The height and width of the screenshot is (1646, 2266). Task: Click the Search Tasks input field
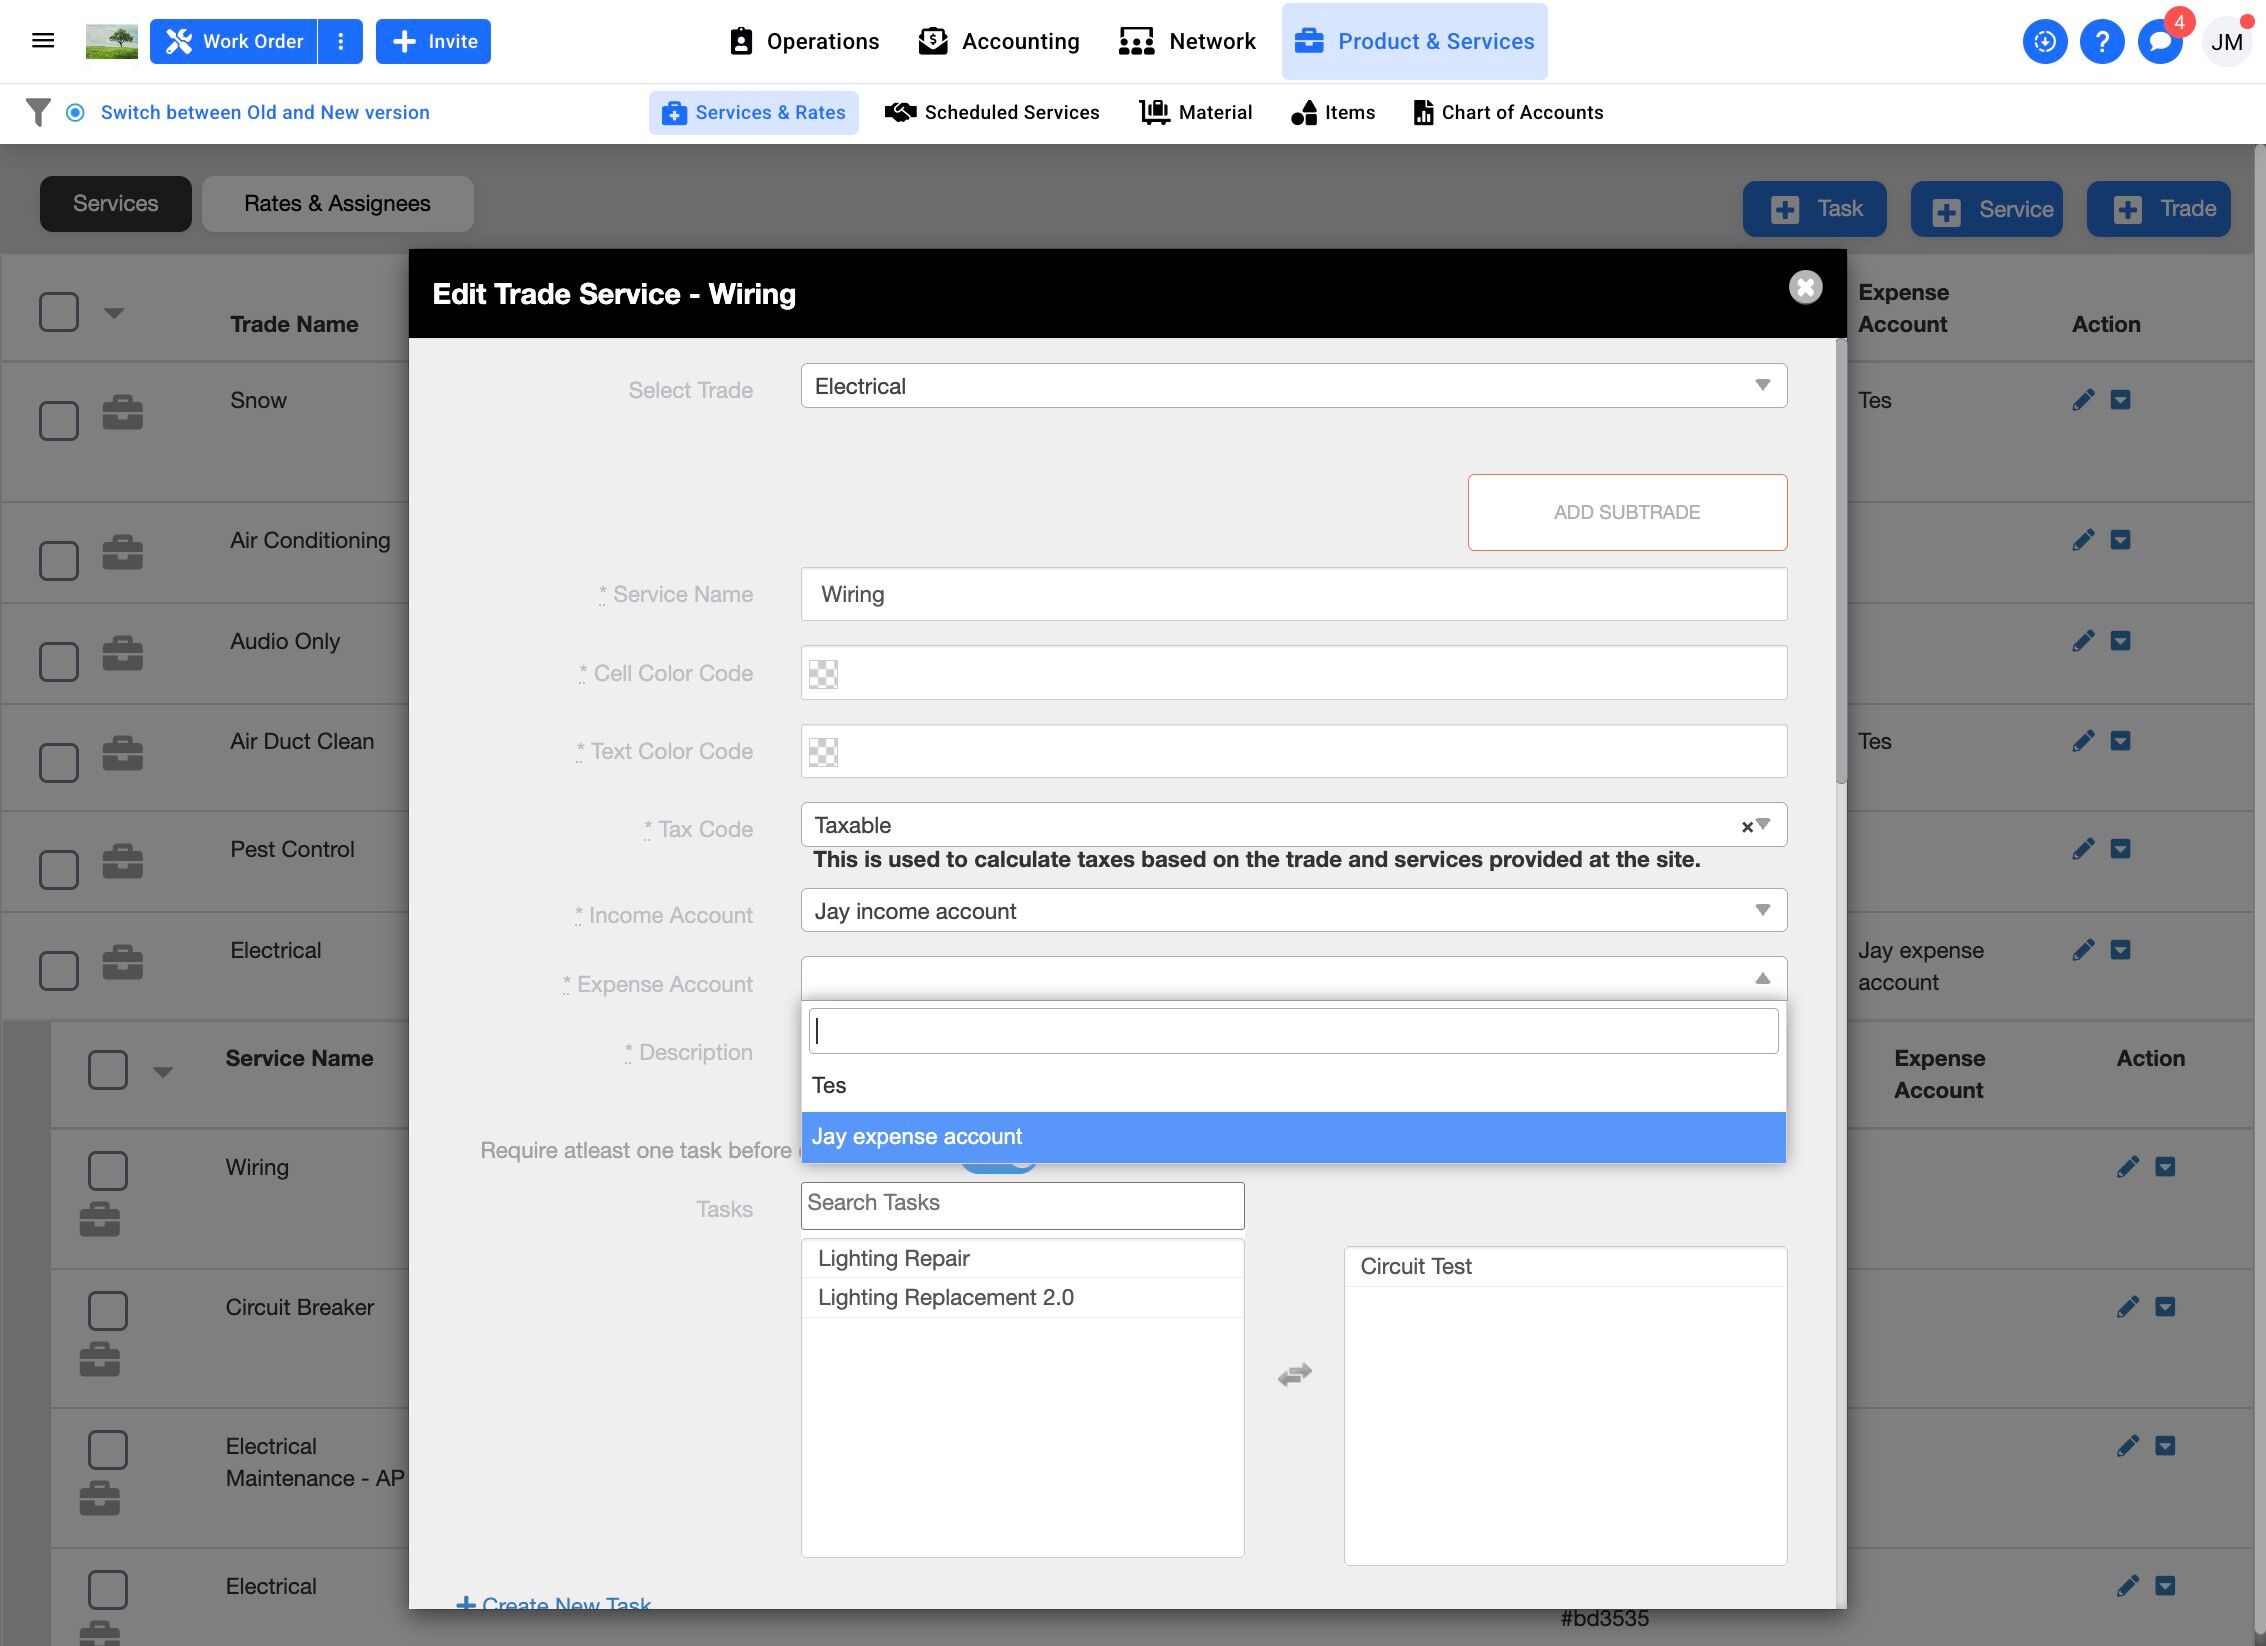click(x=1022, y=1204)
